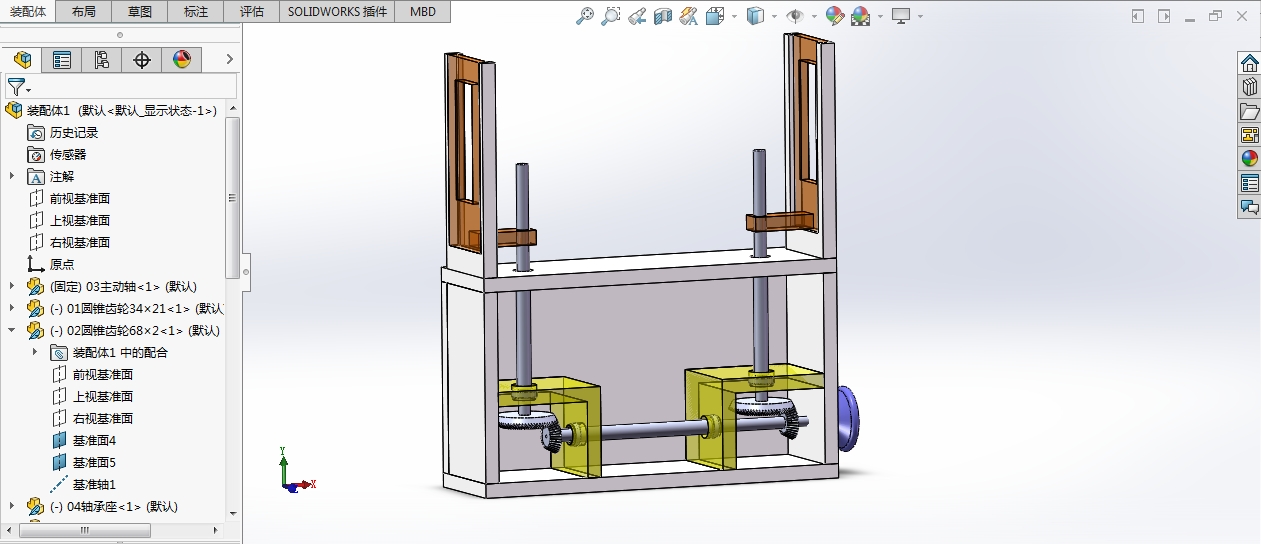Open the Custom Properties task pane icon
Viewport: 1261px width, 544px height.
(x=1249, y=183)
